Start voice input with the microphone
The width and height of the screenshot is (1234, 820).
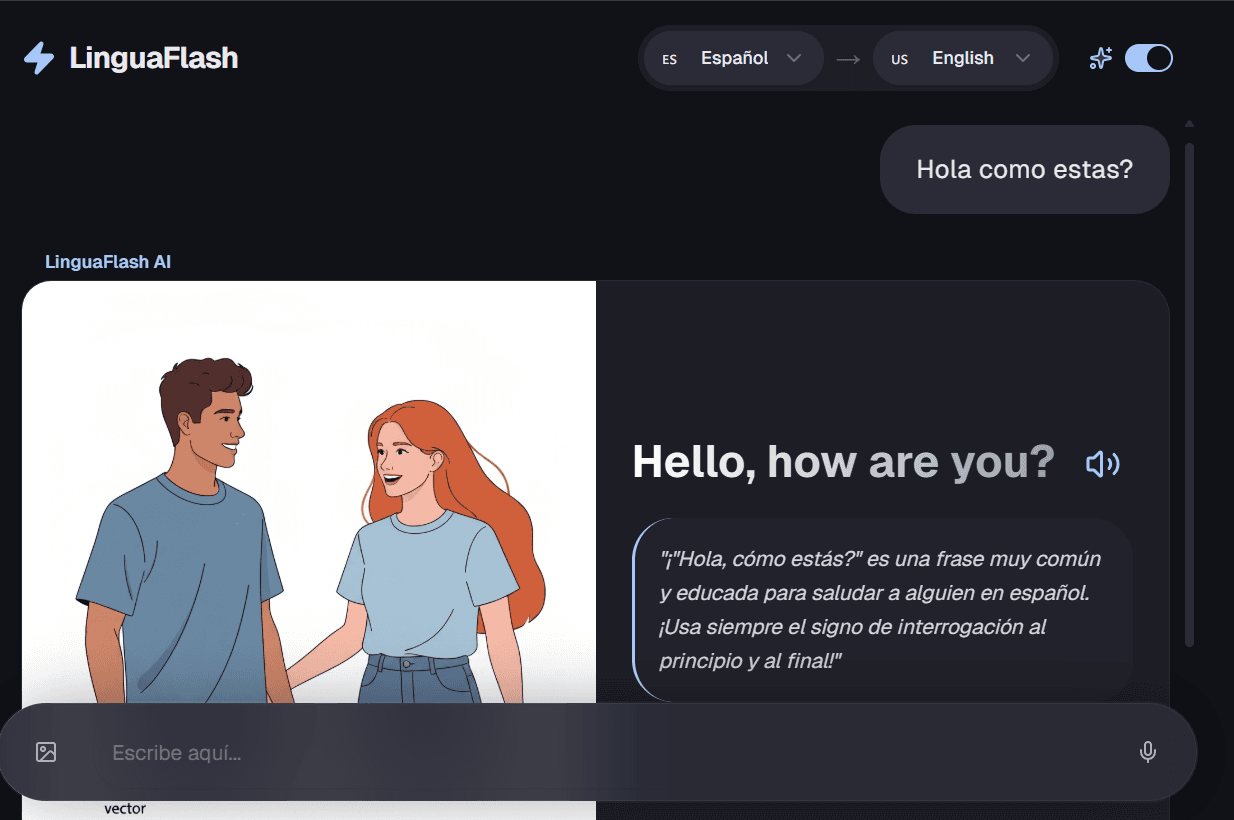point(1147,752)
